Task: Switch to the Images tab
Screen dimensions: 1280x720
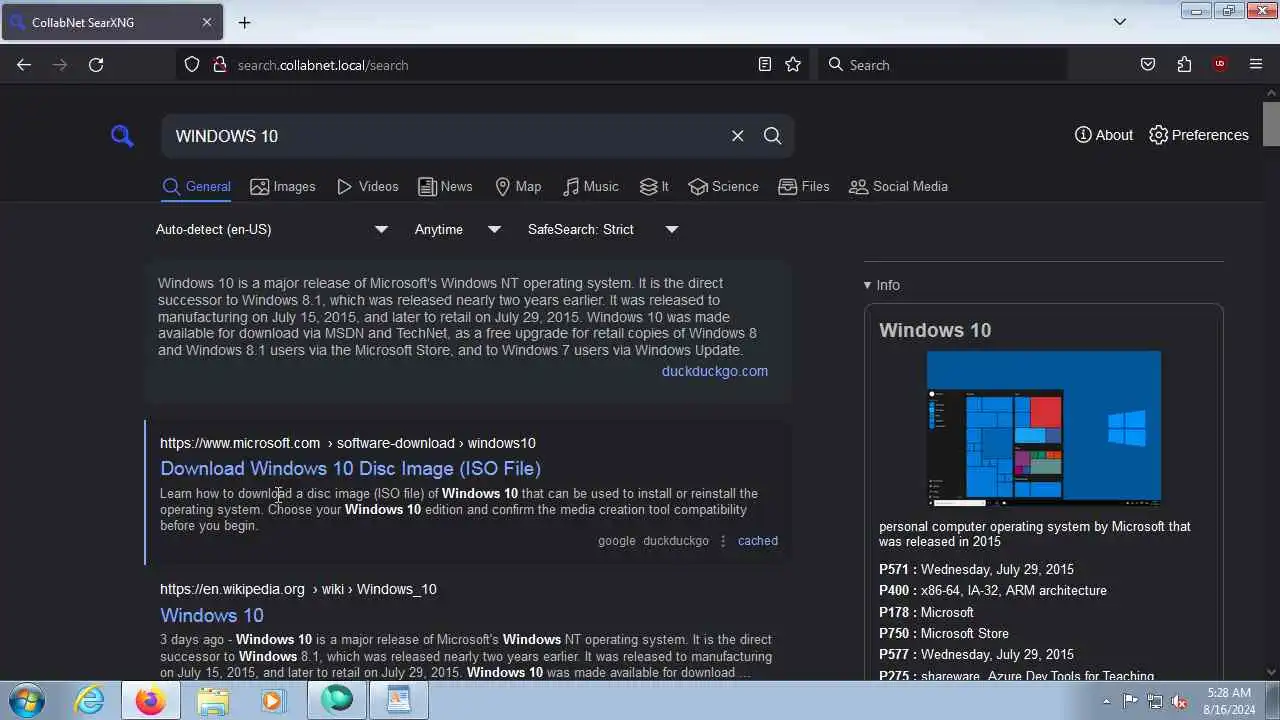Action: [x=283, y=186]
